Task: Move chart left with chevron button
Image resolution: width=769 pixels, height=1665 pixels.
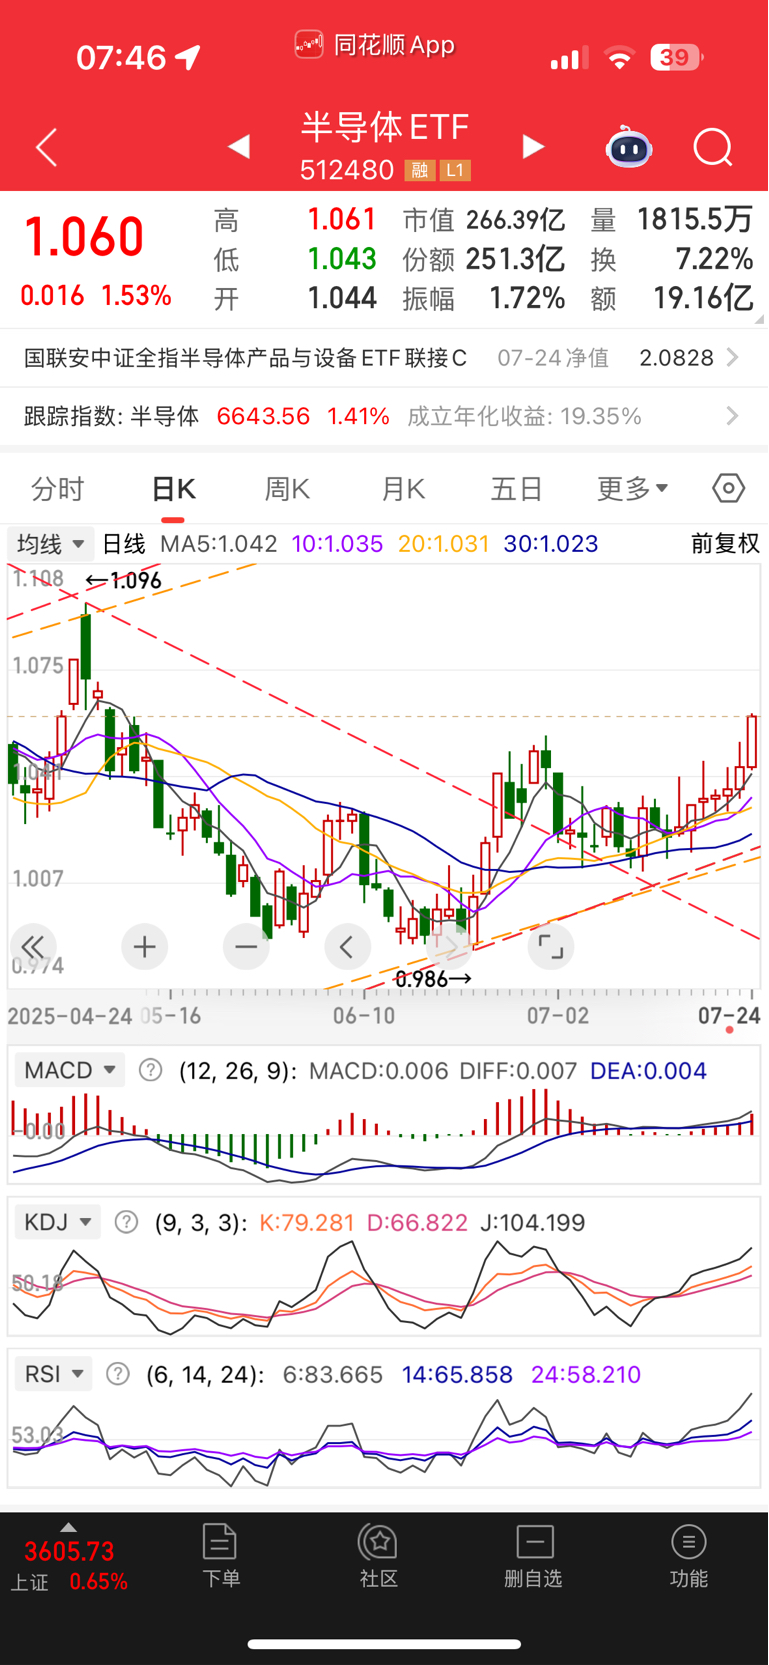Action: click(347, 947)
